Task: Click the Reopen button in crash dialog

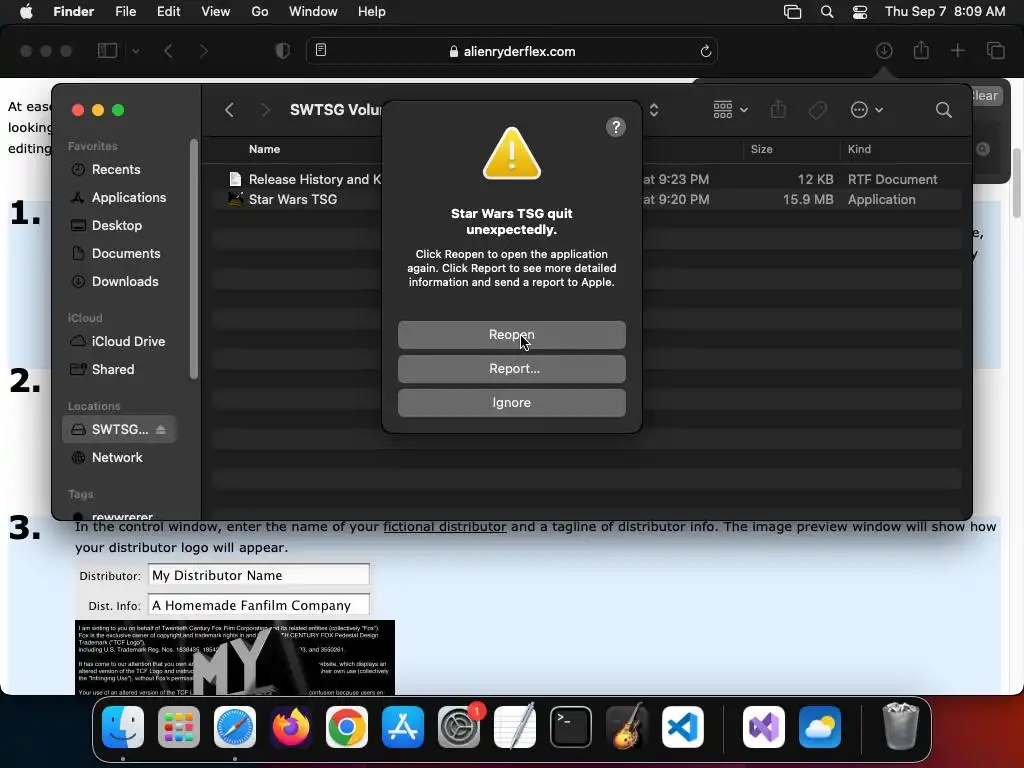Action: (x=511, y=334)
